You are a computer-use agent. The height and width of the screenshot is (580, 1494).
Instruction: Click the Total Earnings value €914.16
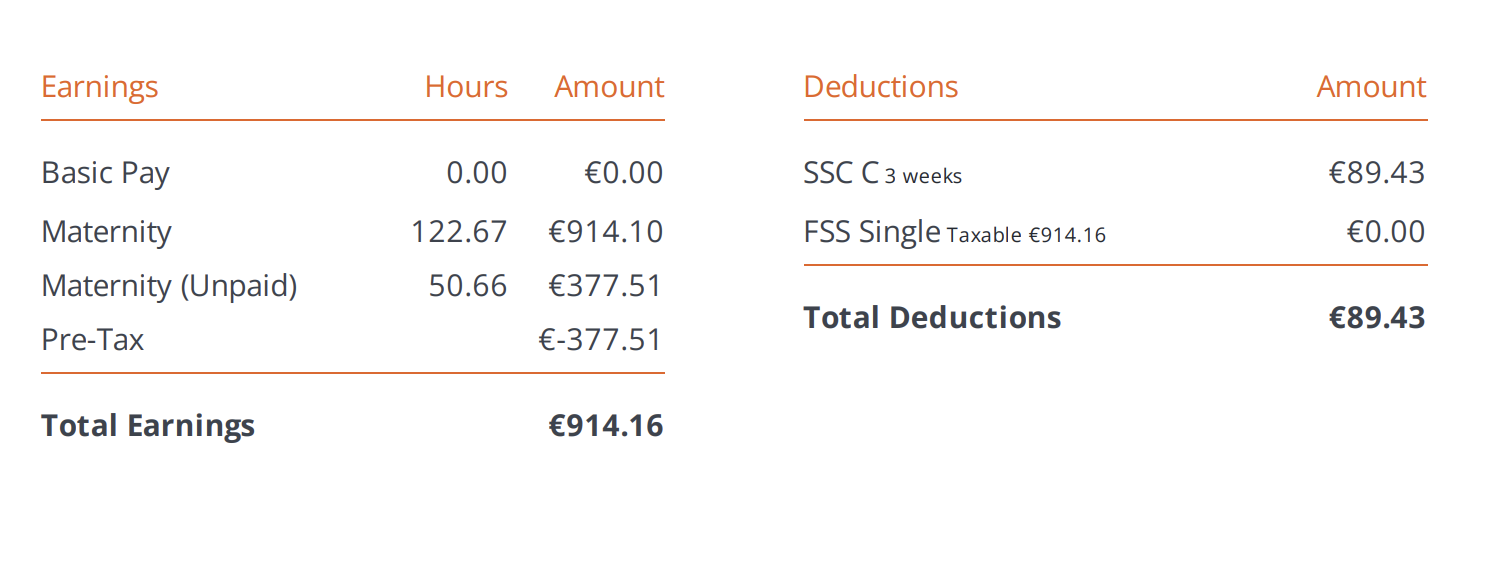(x=606, y=426)
